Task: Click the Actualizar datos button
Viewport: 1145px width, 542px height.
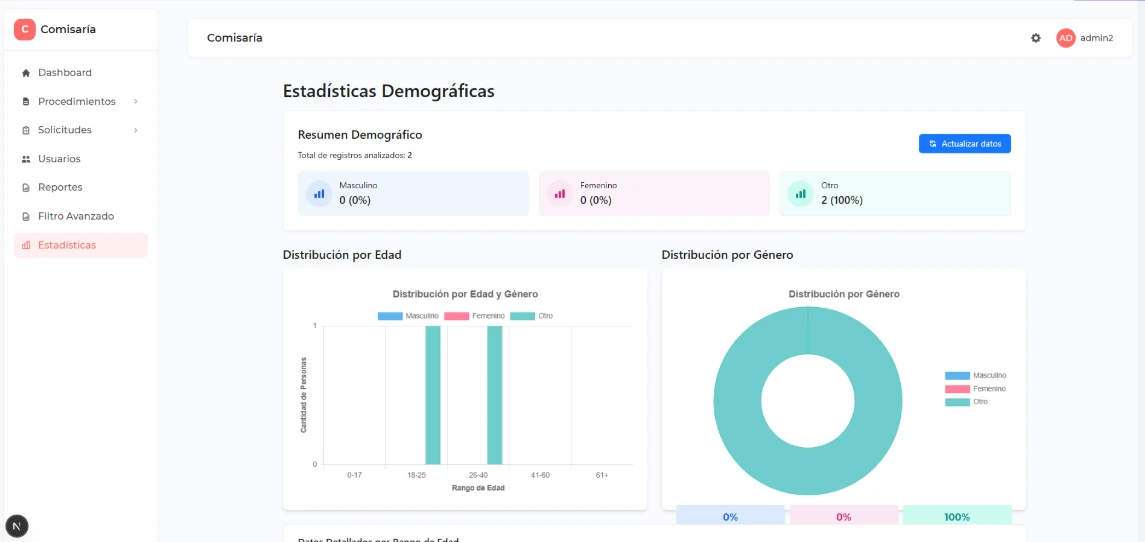Action: pos(965,144)
